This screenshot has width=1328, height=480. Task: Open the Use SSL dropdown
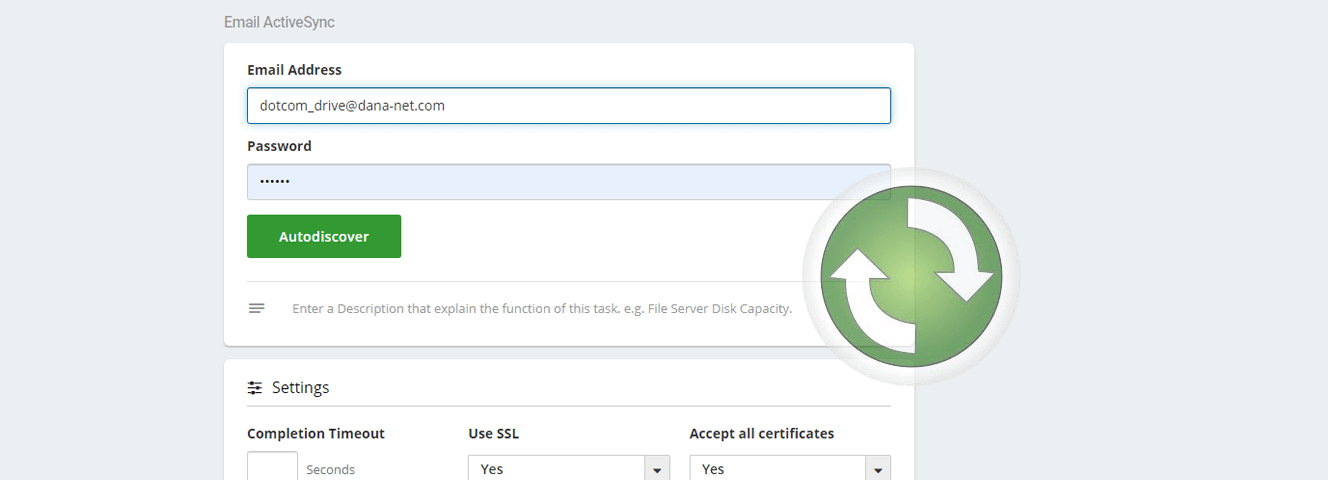[x=569, y=468]
